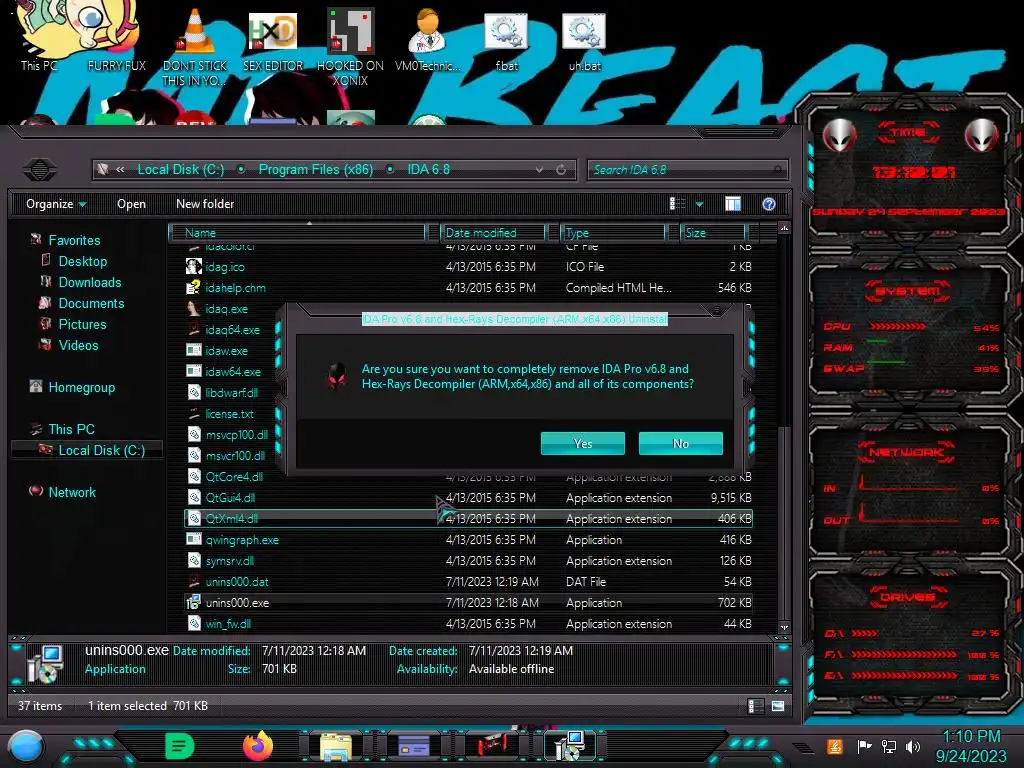
Task: Open File Explorer from the taskbar
Action: click(x=336, y=746)
